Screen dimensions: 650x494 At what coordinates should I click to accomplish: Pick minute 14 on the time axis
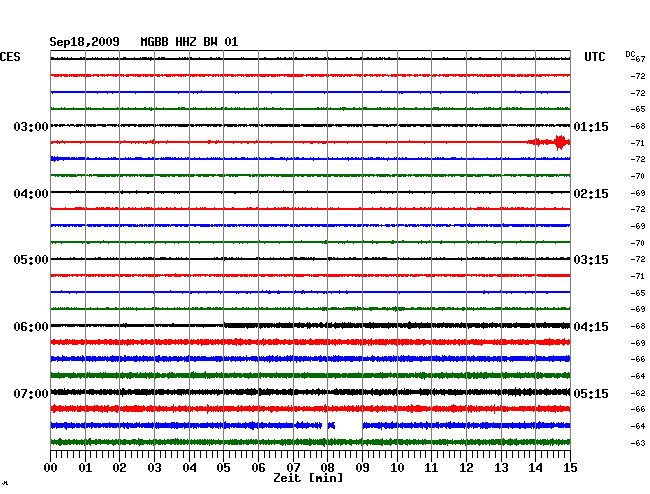[x=535, y=467]
